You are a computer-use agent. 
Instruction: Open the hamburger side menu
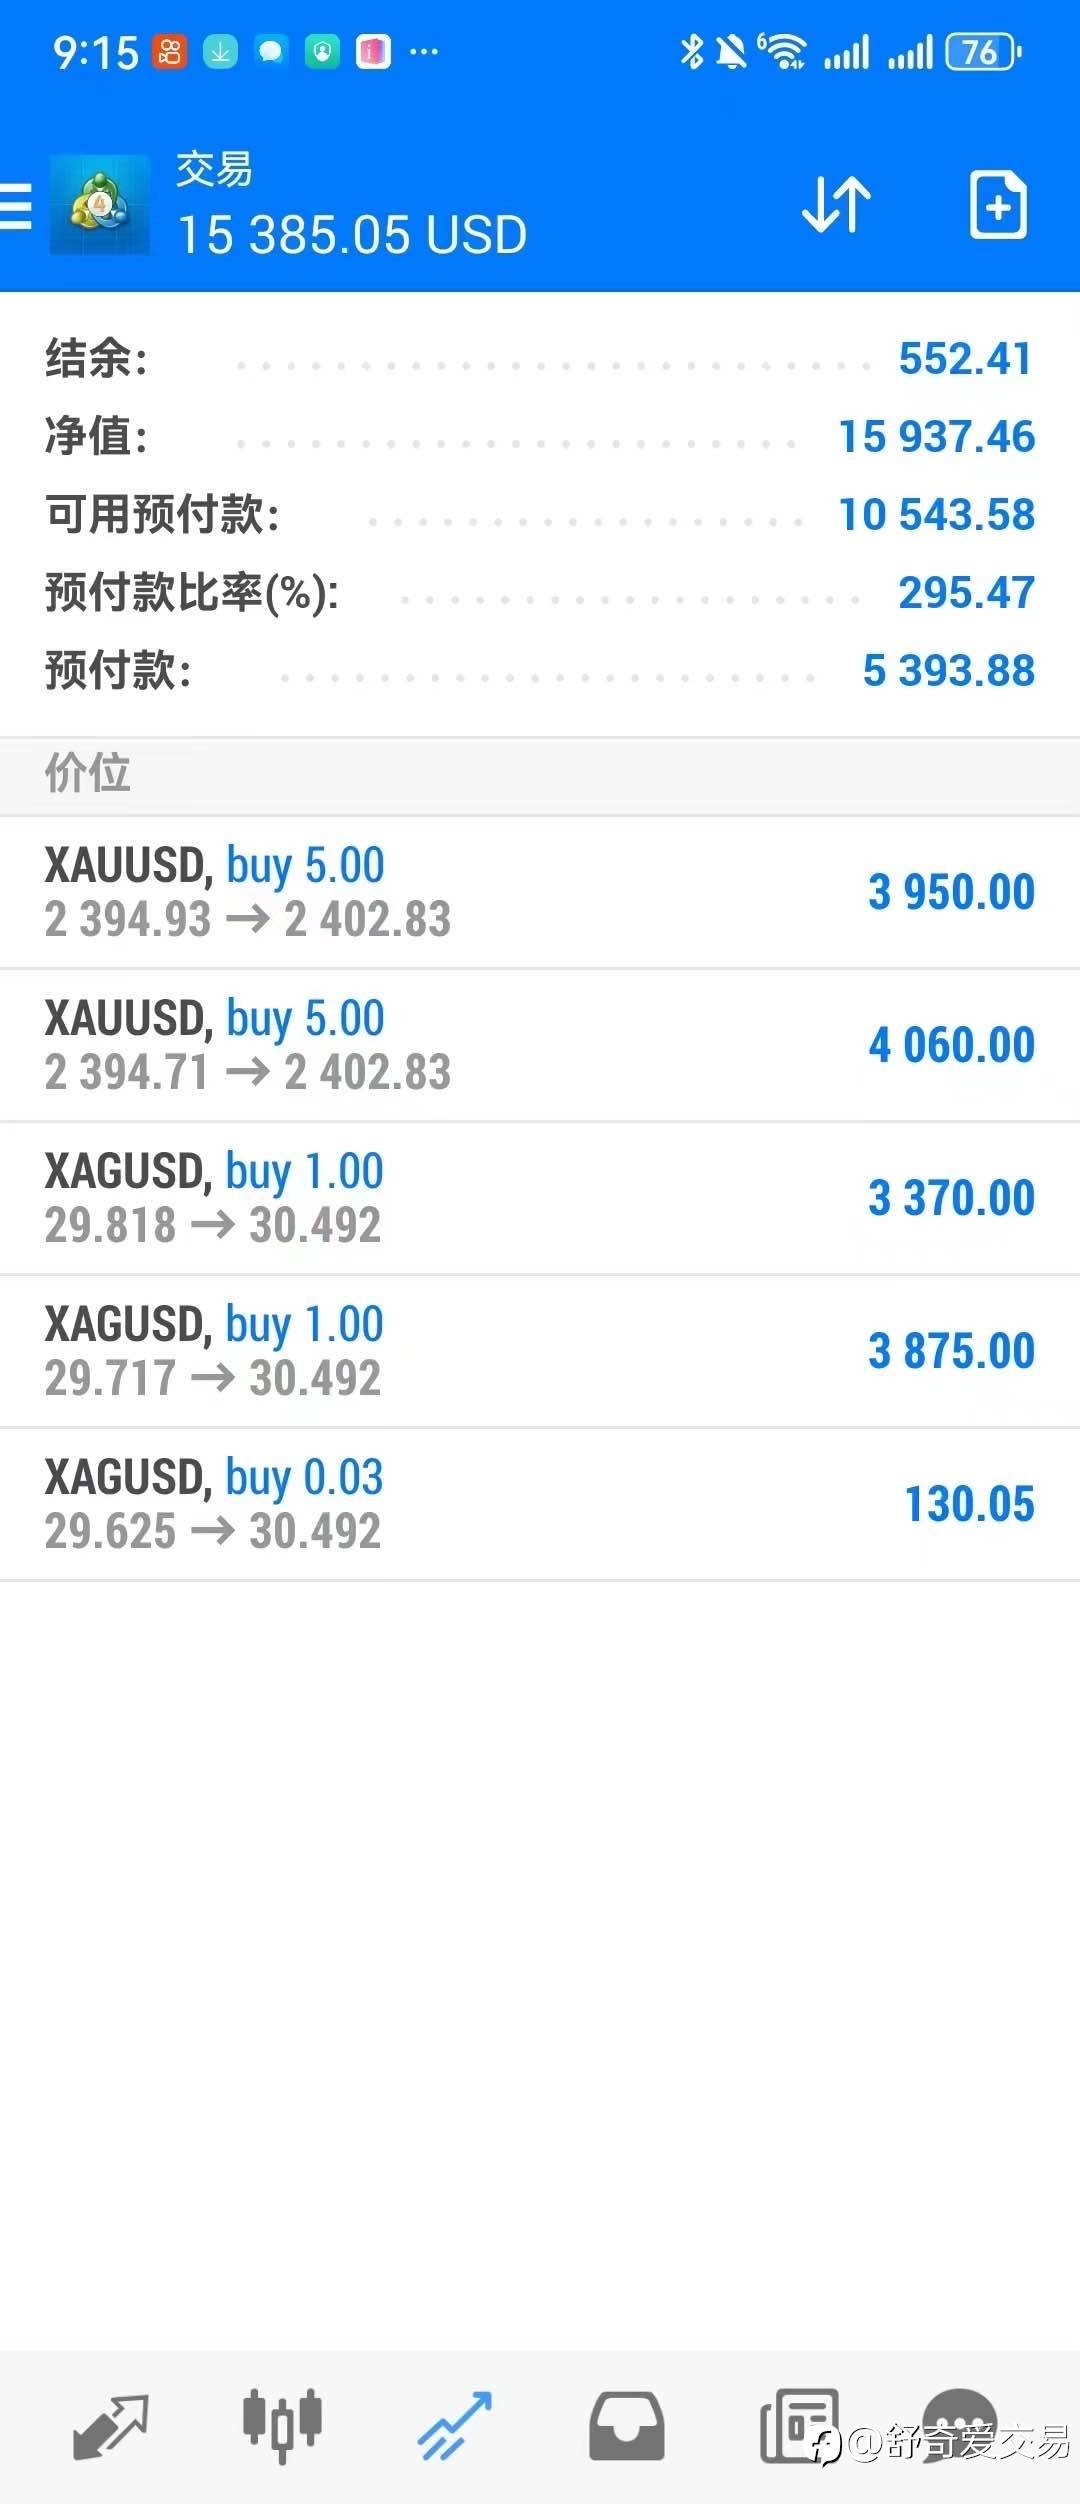tap(16, 206)
